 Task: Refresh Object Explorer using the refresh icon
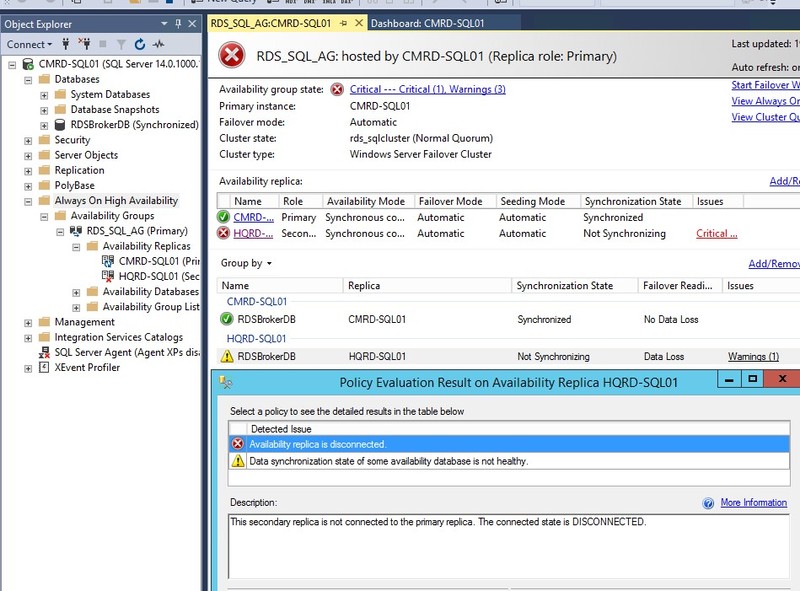pos(140,43)
